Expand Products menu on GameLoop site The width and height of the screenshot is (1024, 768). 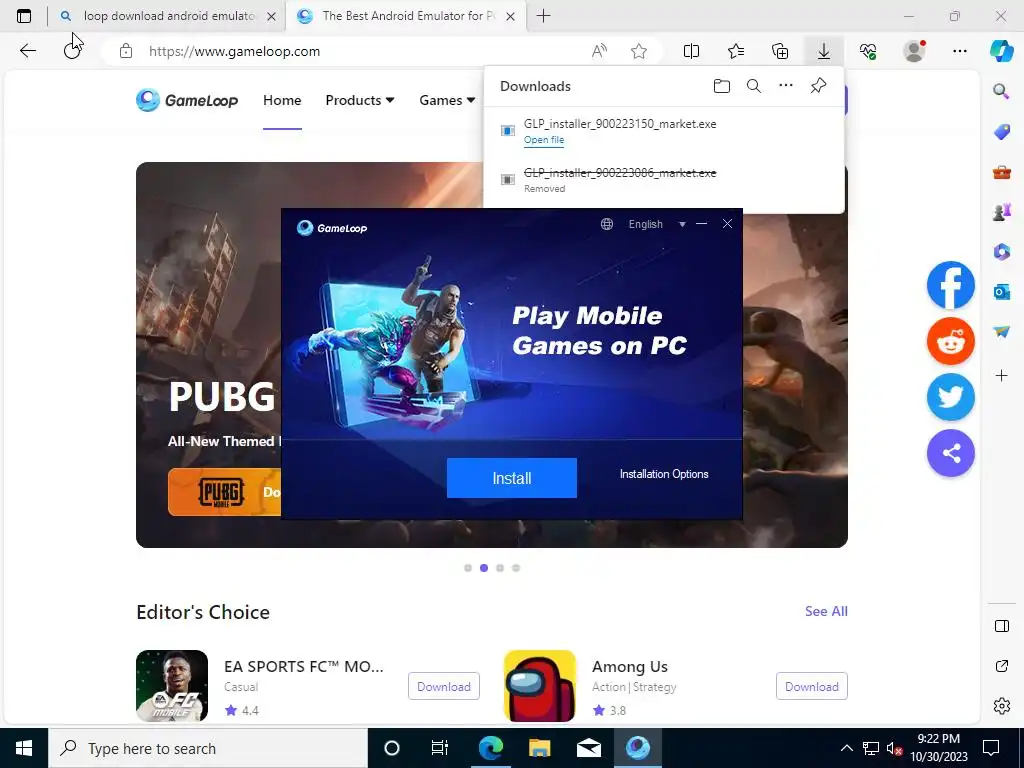pos(360,100)
